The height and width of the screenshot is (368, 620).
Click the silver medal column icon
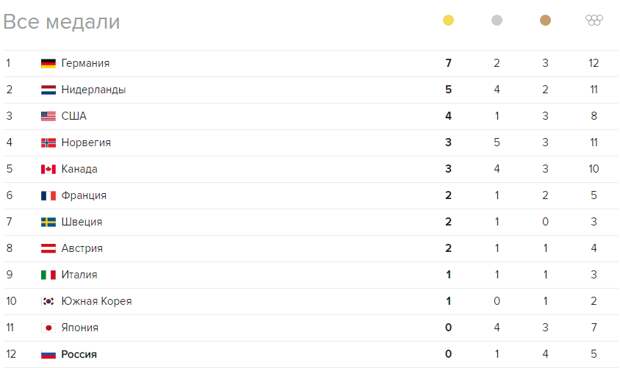[x=497, y=20]
